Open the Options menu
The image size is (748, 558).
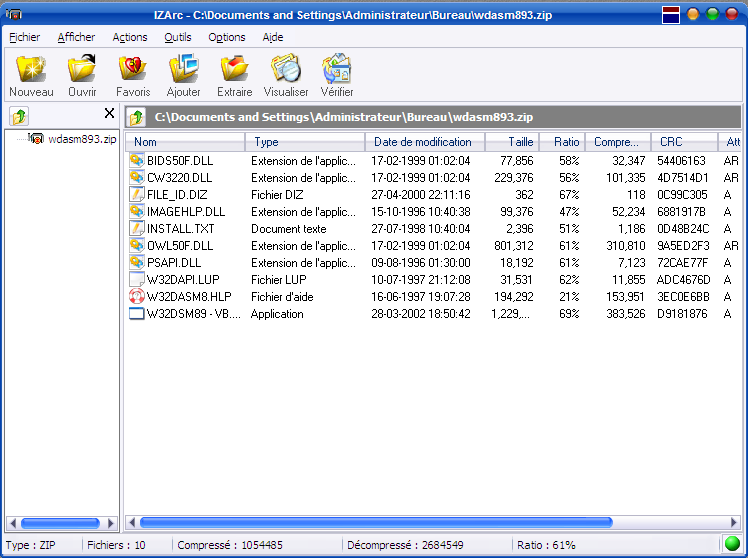tap(227, 37)
